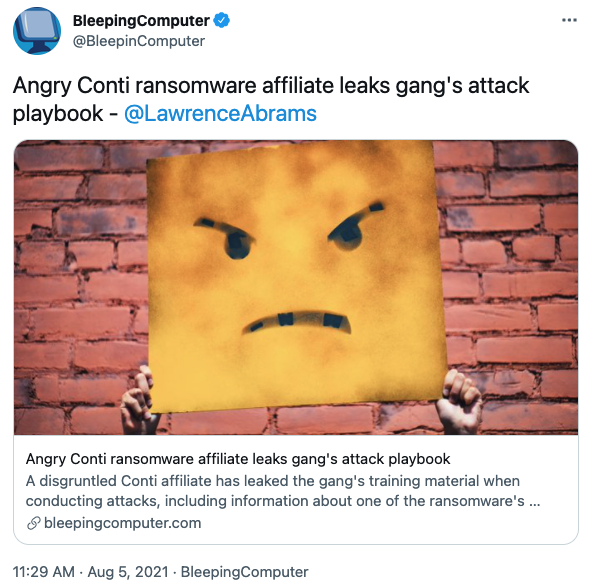Open BleepingComputer profile avatar
Image resolution: width=591 pixels, height=586 pixels.
[37, 31]
